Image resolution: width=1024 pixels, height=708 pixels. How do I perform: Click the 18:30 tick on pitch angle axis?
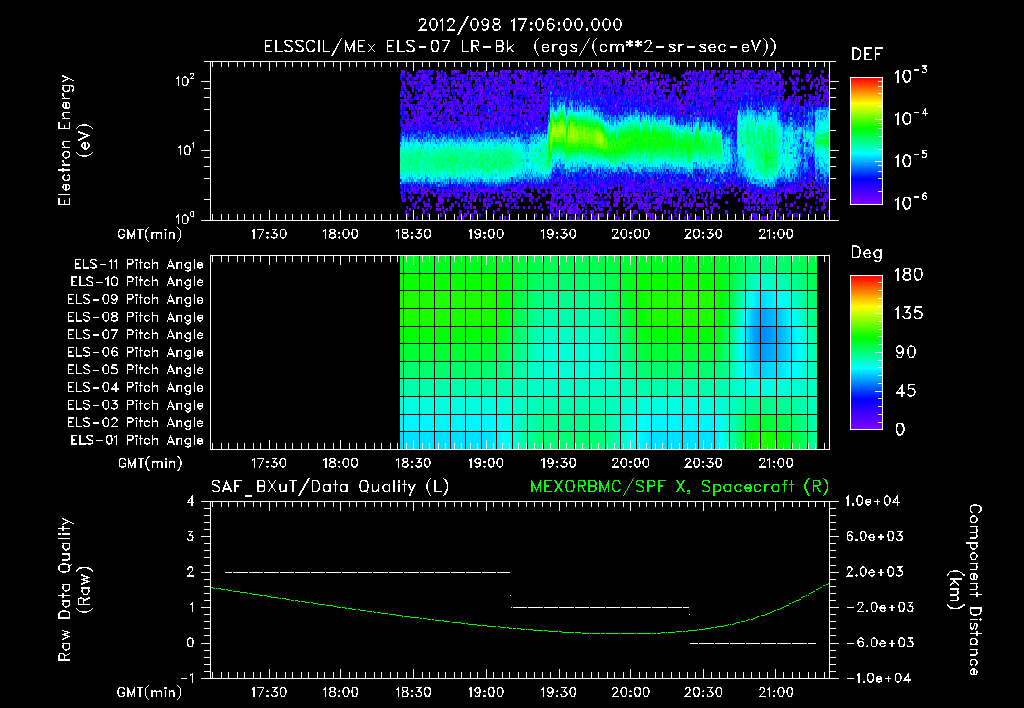point(413,463)
